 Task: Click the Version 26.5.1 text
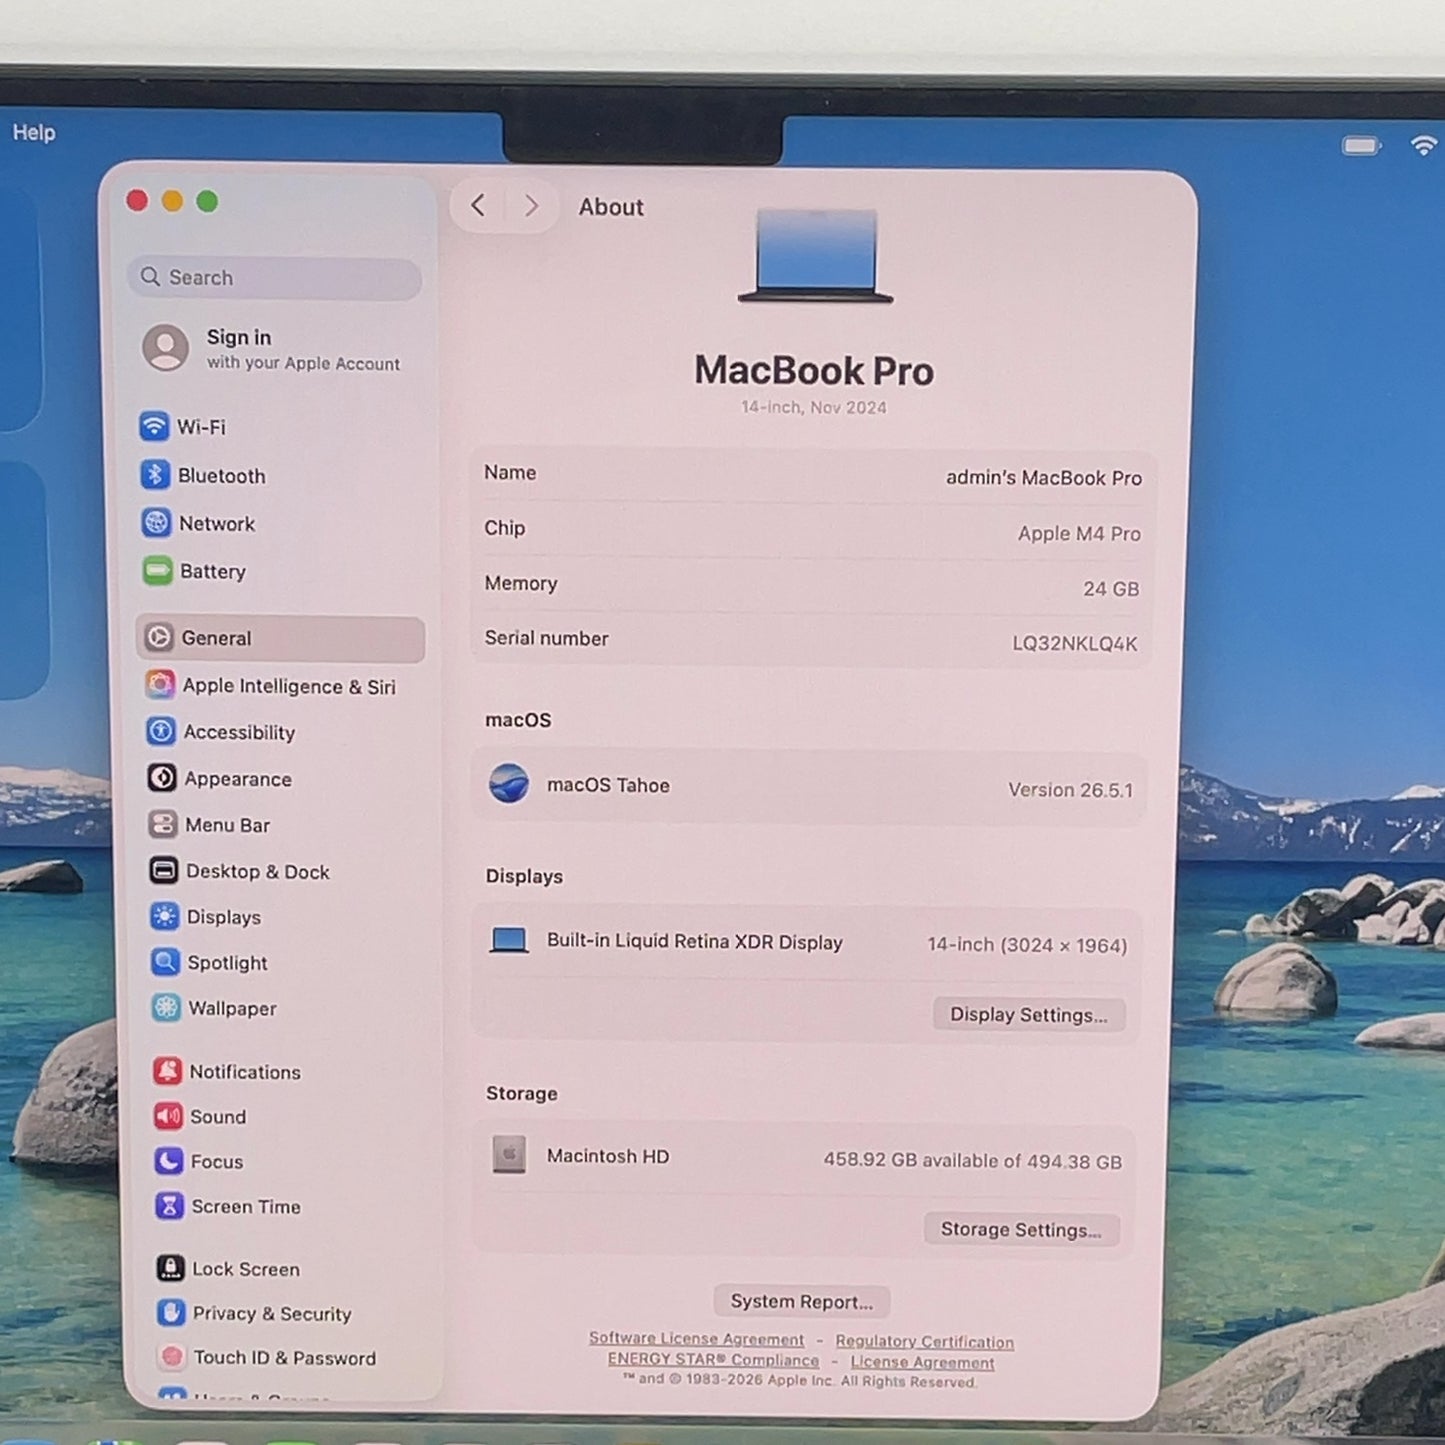click(1071, 790)
